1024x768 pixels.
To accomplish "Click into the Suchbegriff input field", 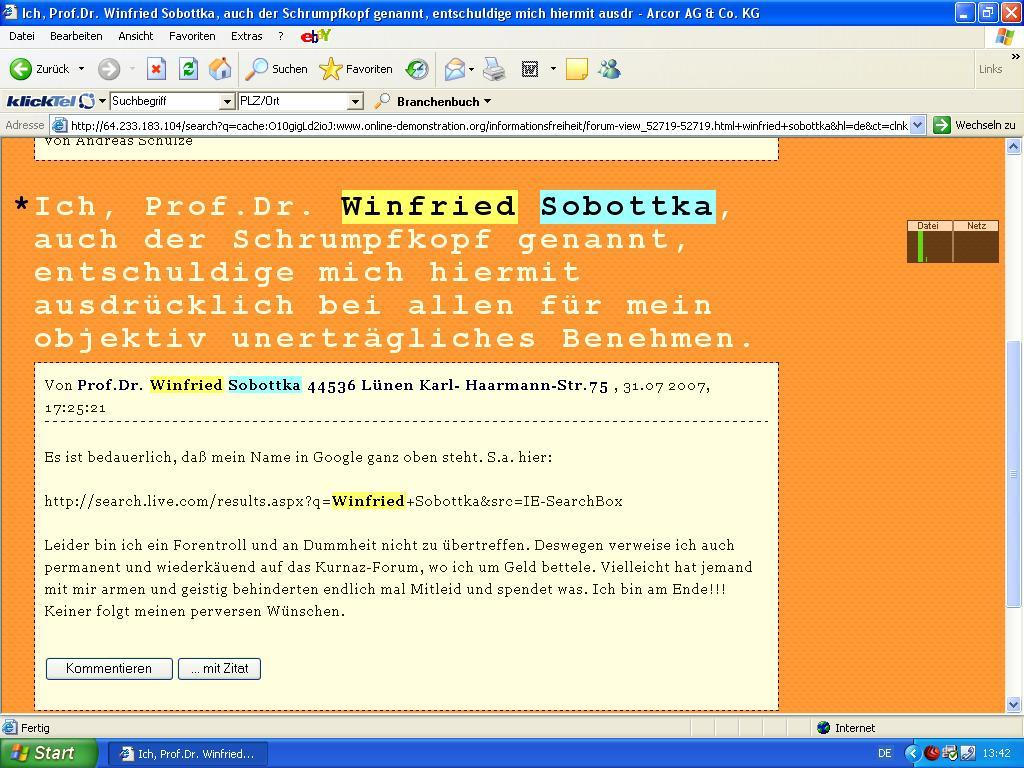I will tap(165, 101).
